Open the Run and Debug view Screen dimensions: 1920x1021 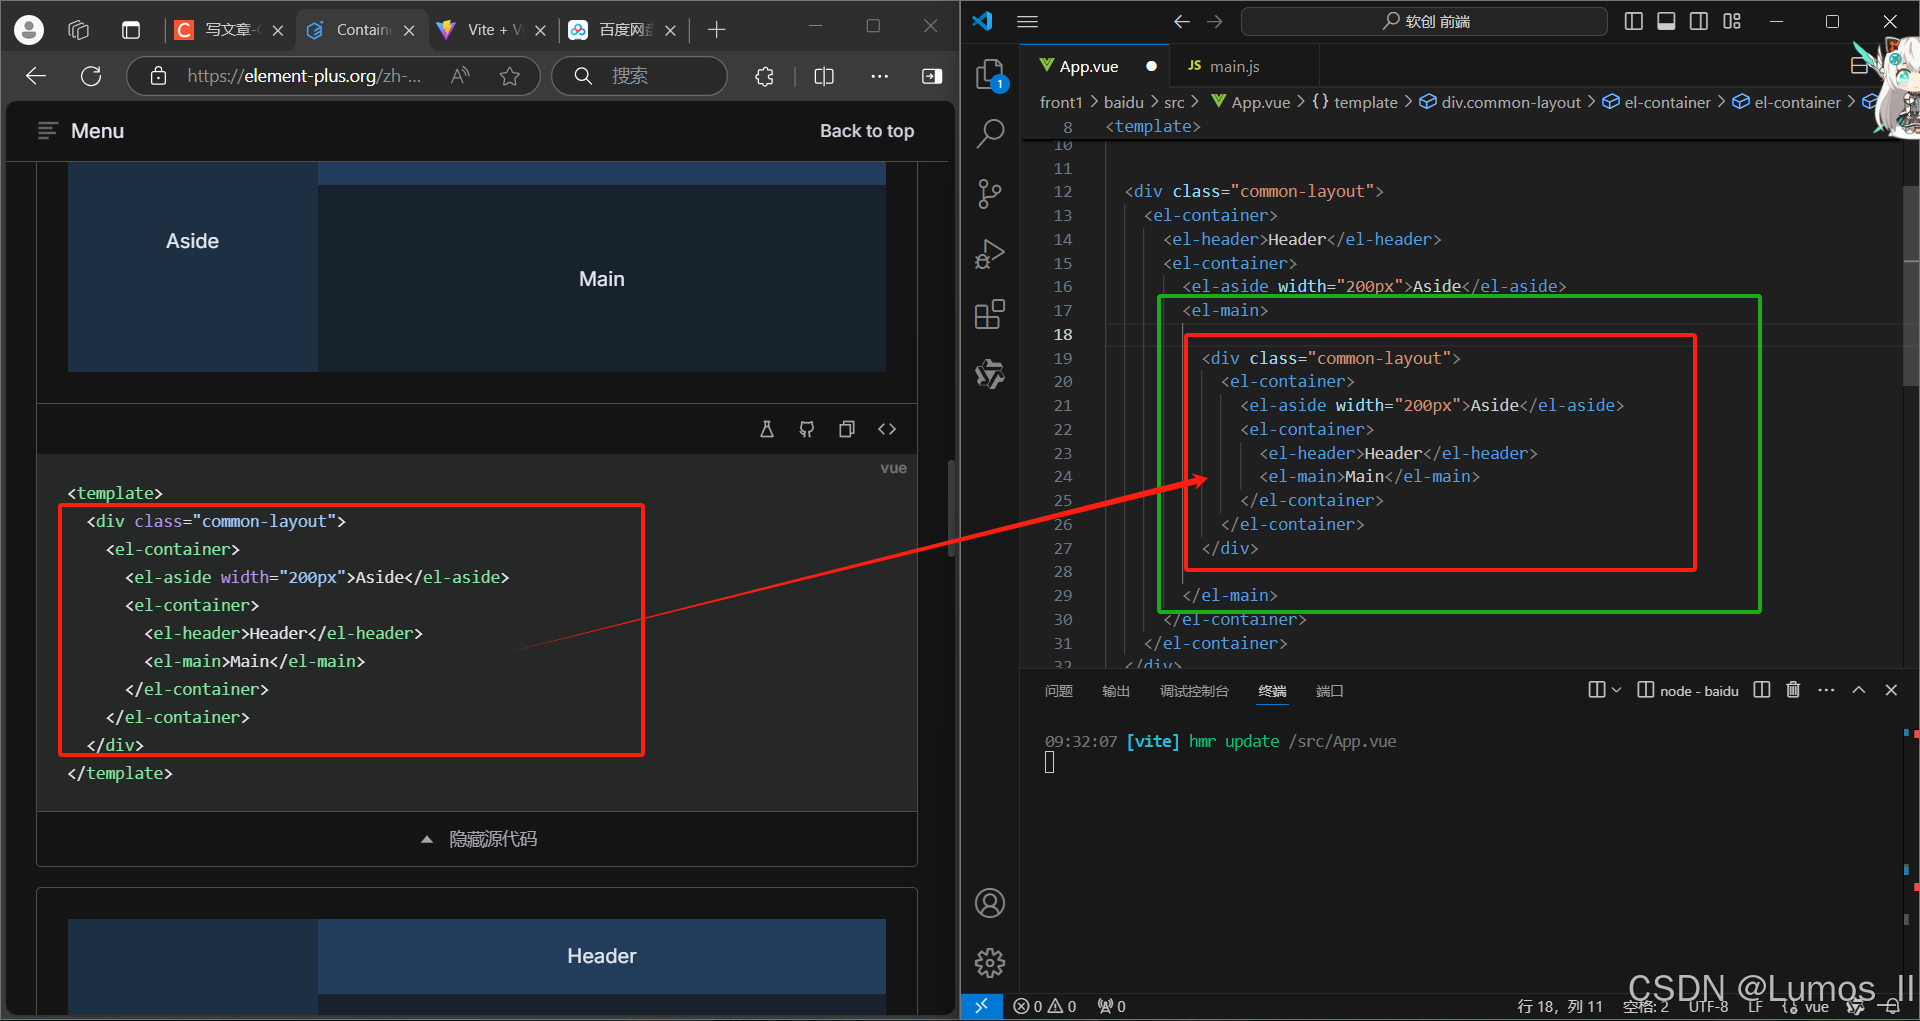tap(990, 254)
